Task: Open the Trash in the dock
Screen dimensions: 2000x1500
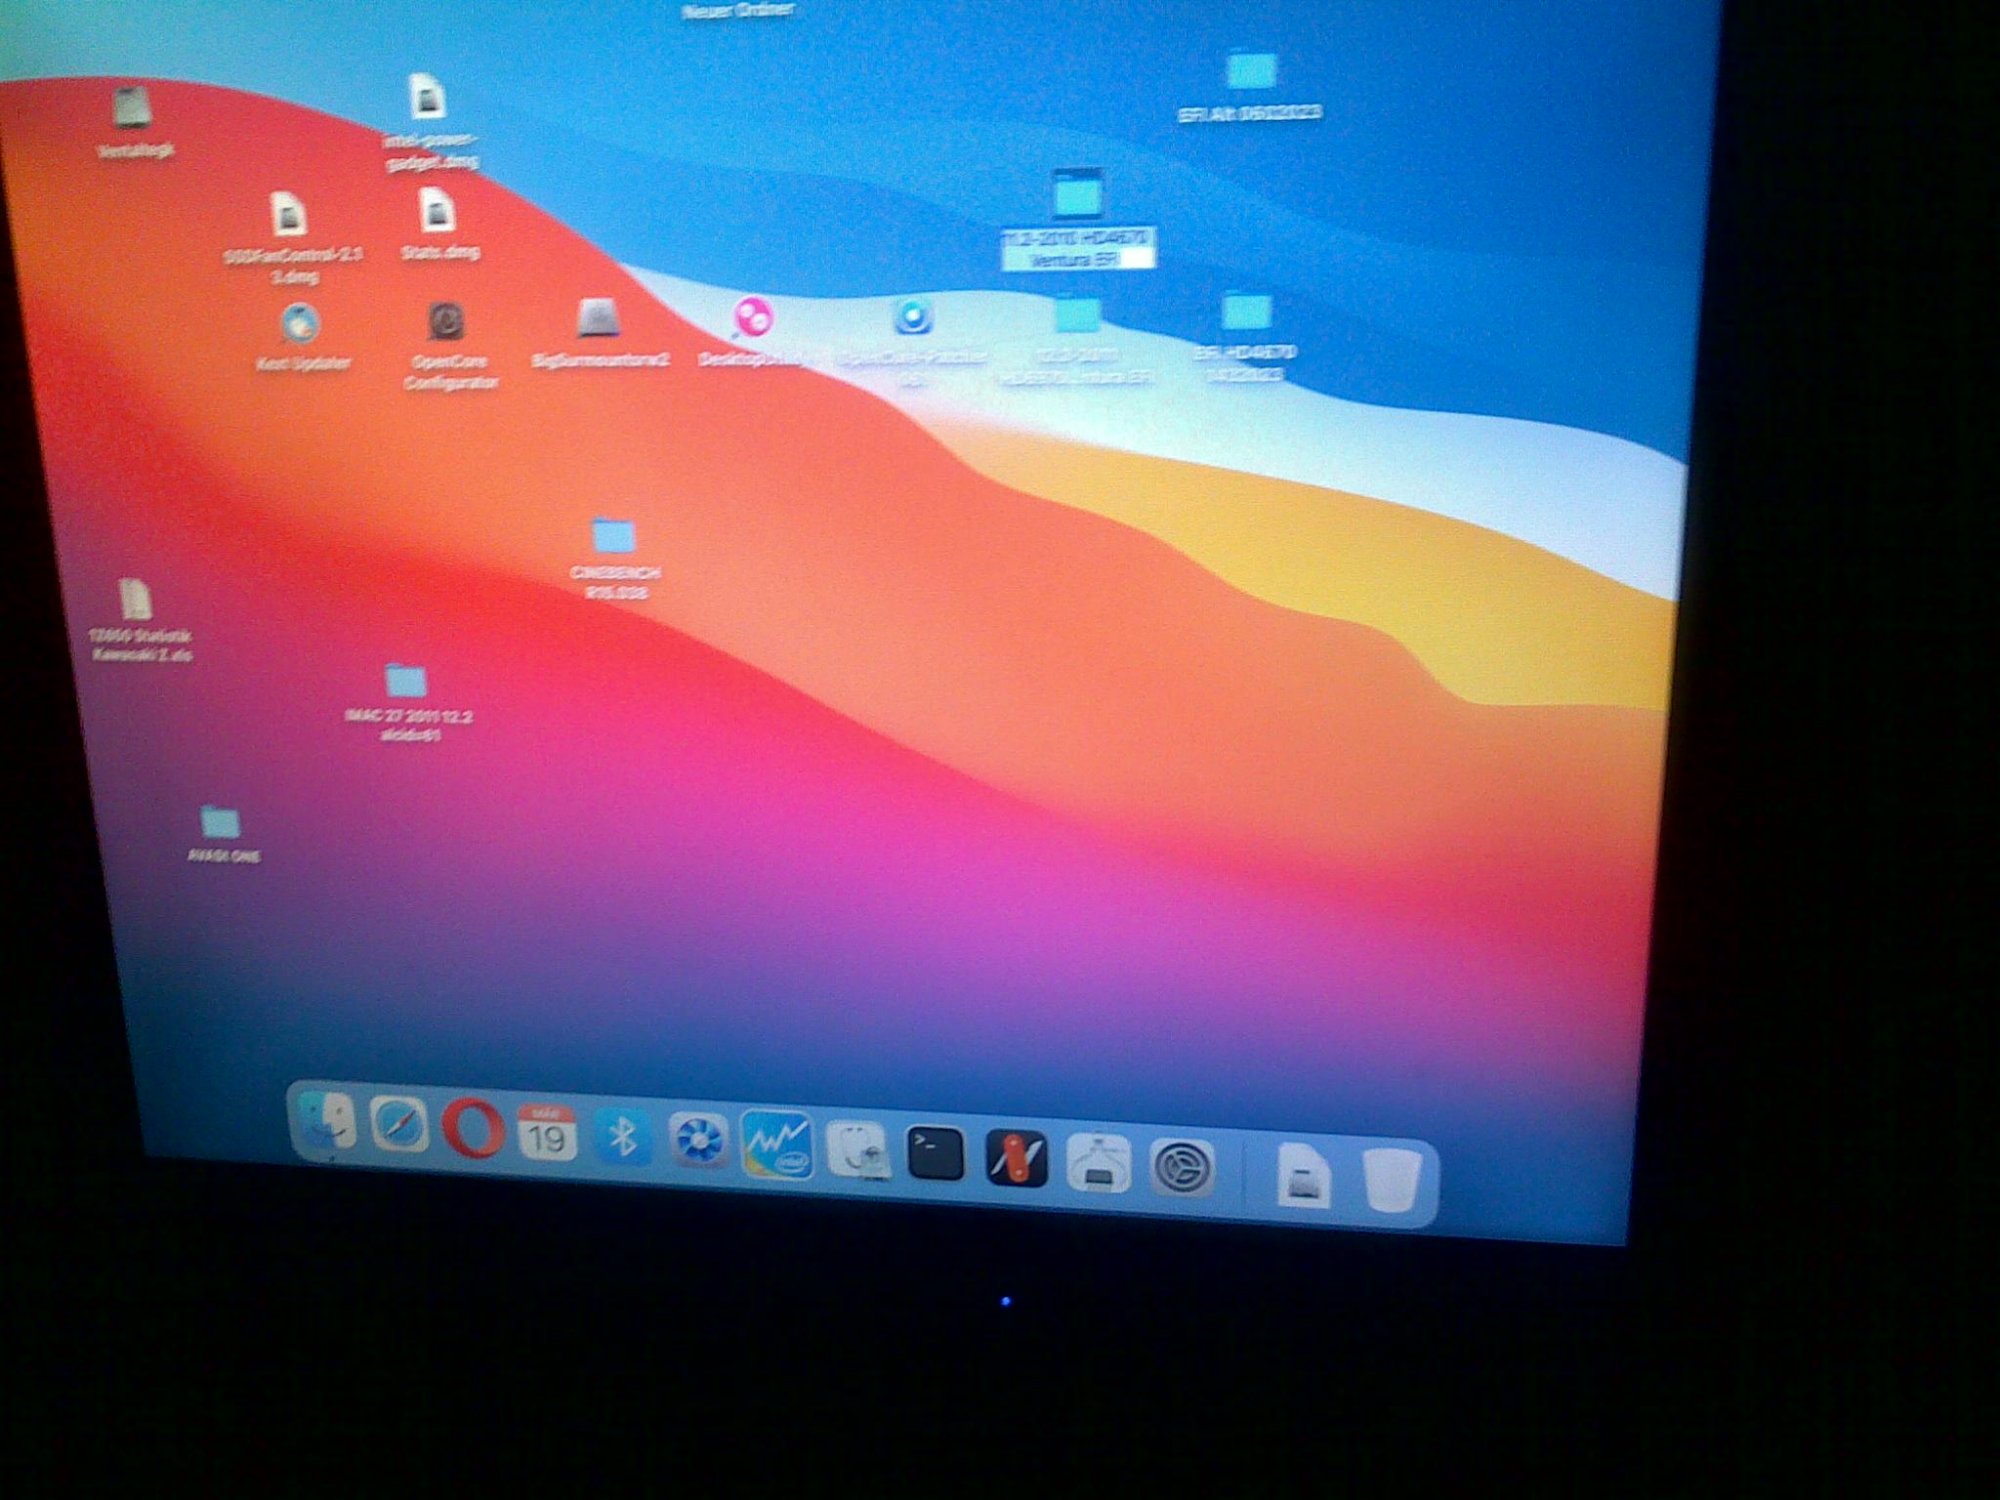Action: 1392,1180
